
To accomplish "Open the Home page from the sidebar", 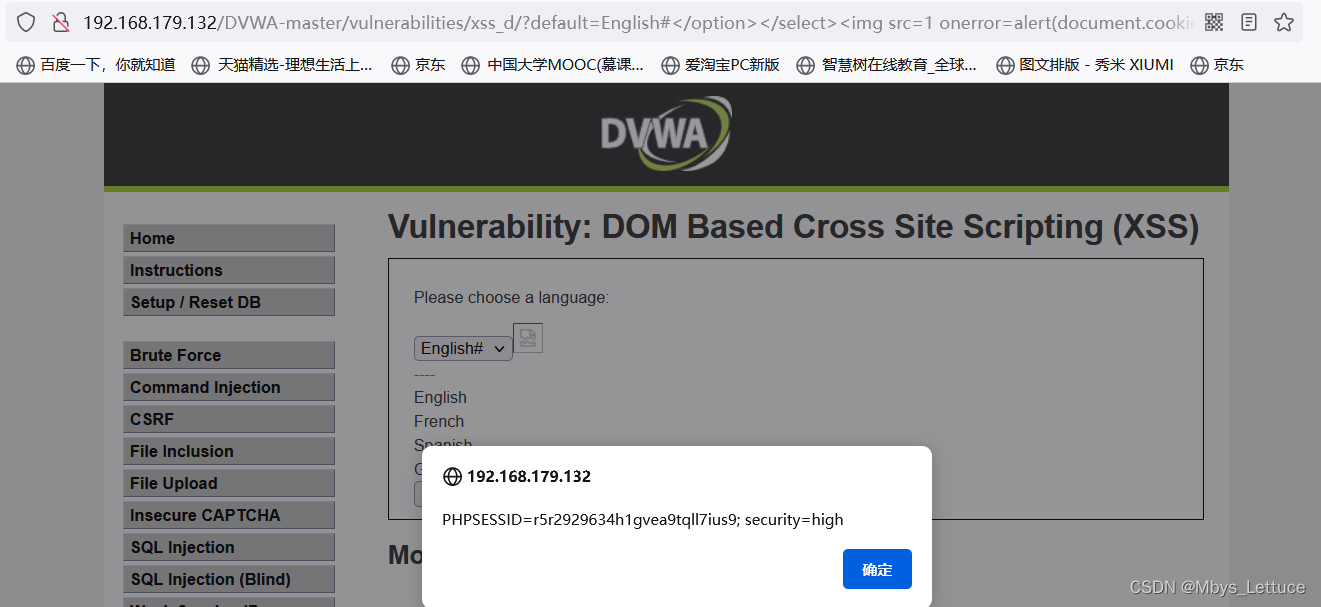I will (x=228, y=238).
